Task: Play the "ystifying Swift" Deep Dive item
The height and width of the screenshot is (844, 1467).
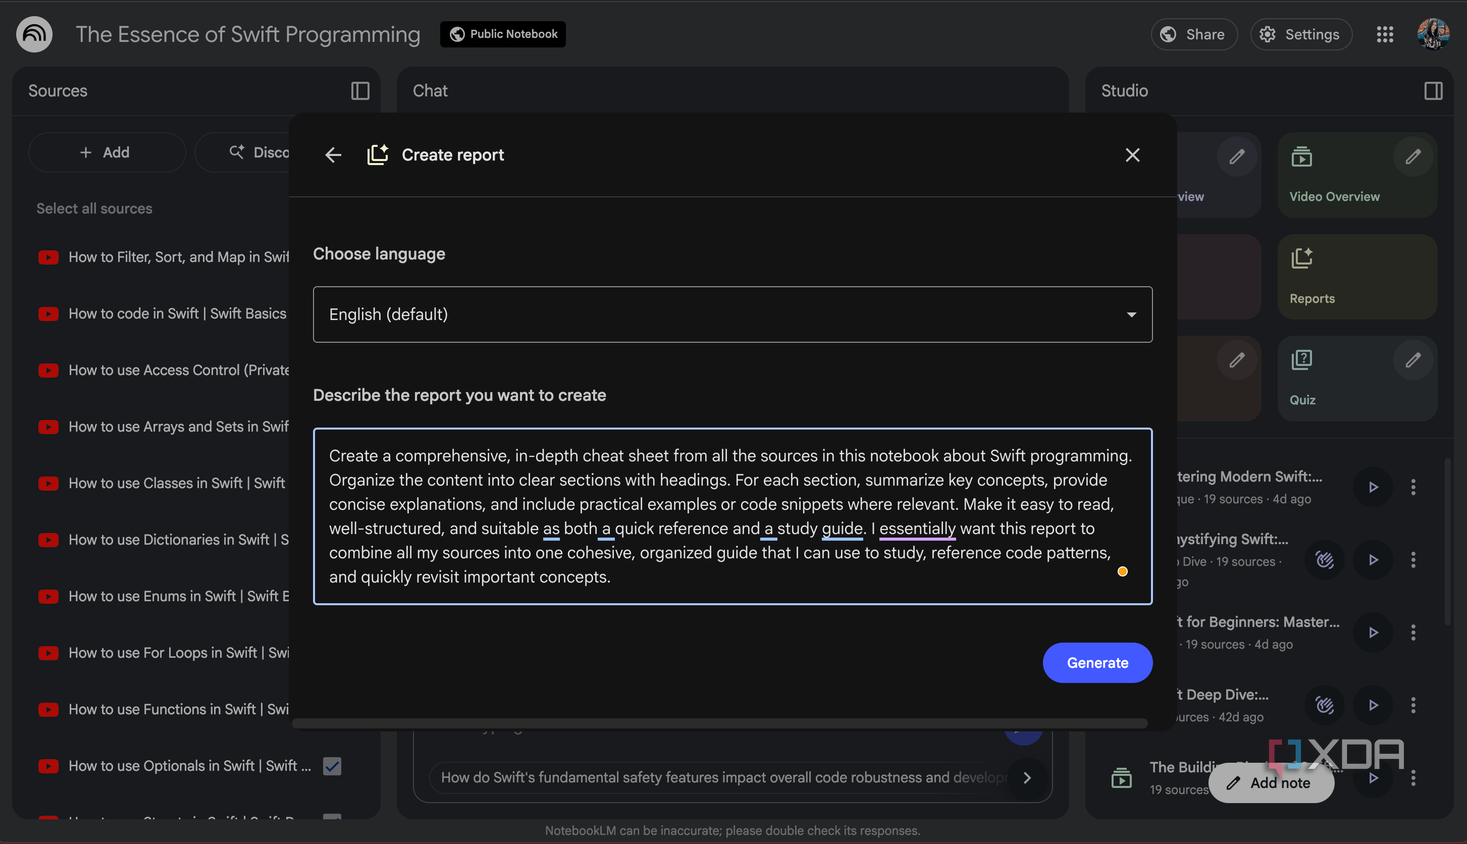Action: pyautogui.click(x=1373, y=560)
